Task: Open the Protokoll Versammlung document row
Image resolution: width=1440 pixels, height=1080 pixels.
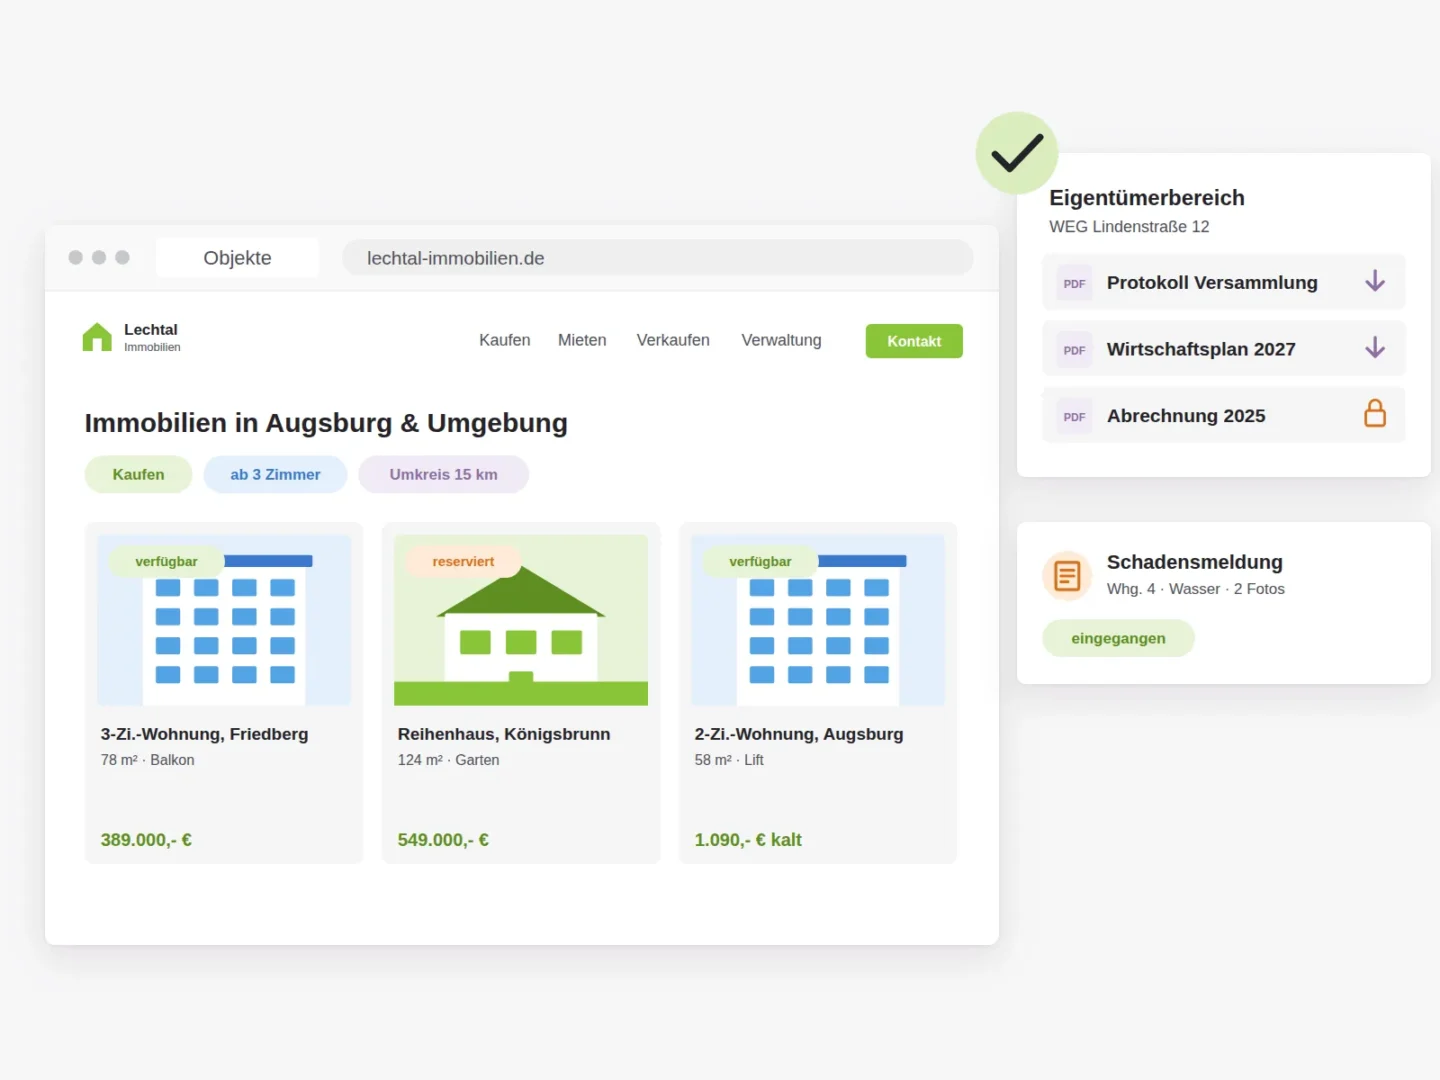Action: pos(1224,282)
